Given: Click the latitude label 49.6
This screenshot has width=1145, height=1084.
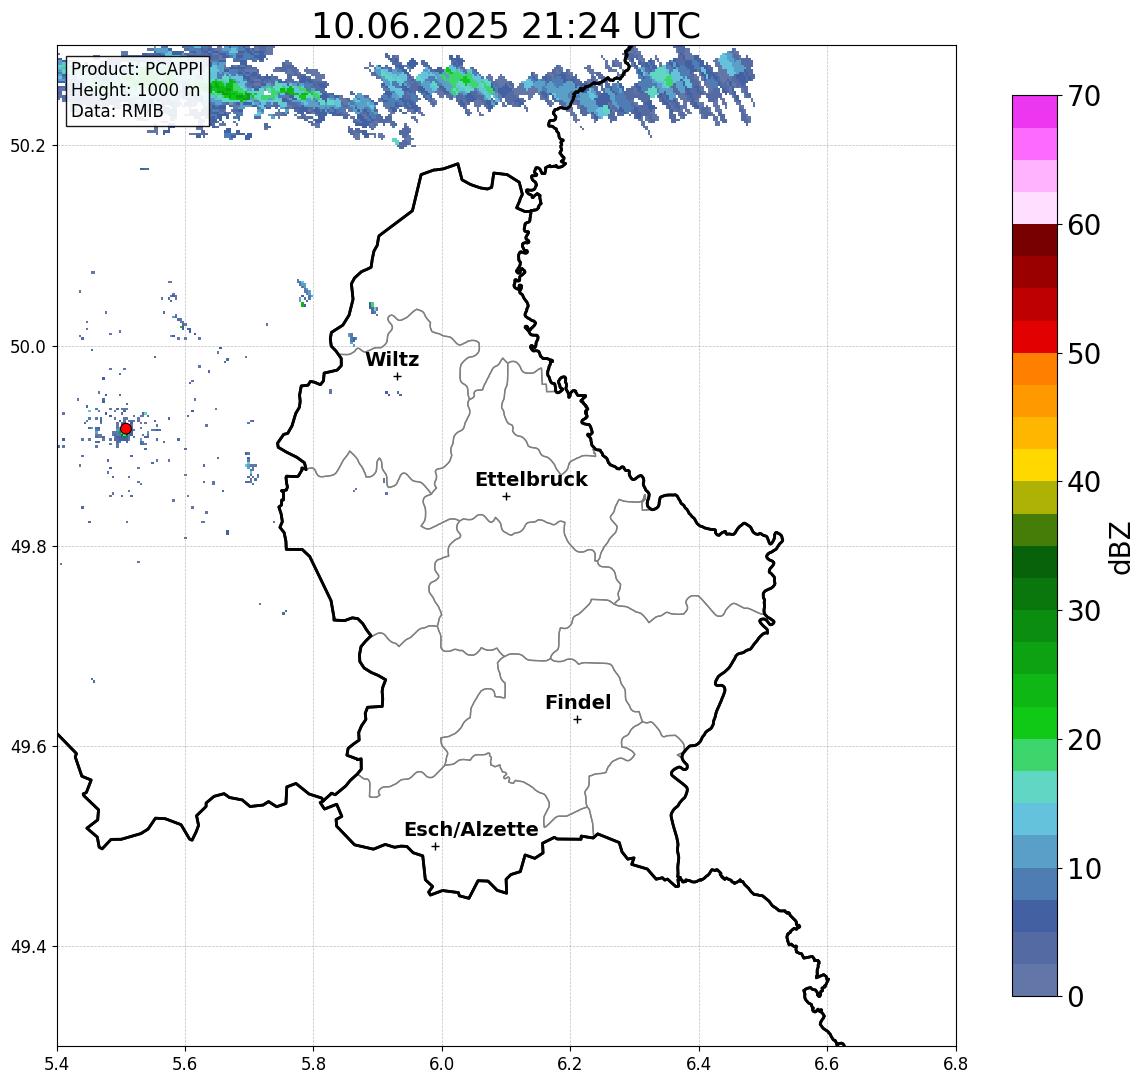Looking at the screenshot, I should 28,747.
